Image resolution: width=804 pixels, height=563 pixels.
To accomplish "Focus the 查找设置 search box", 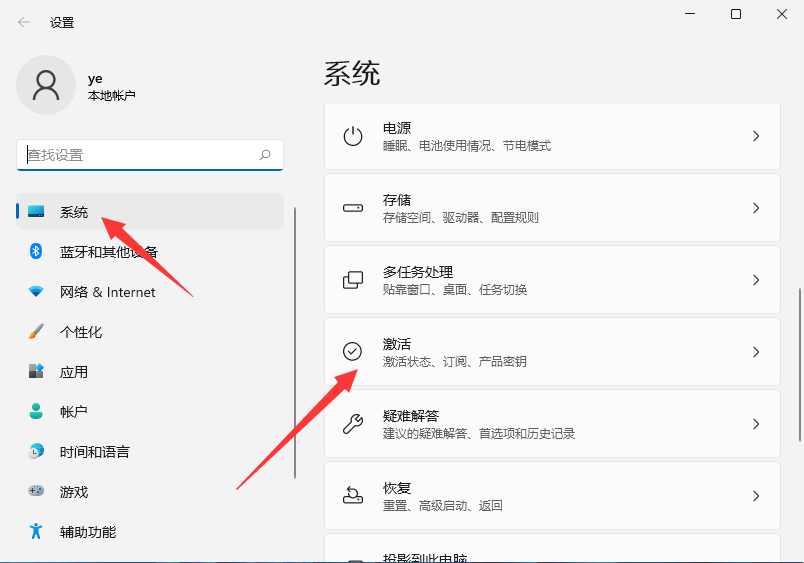I will [150, 155].
